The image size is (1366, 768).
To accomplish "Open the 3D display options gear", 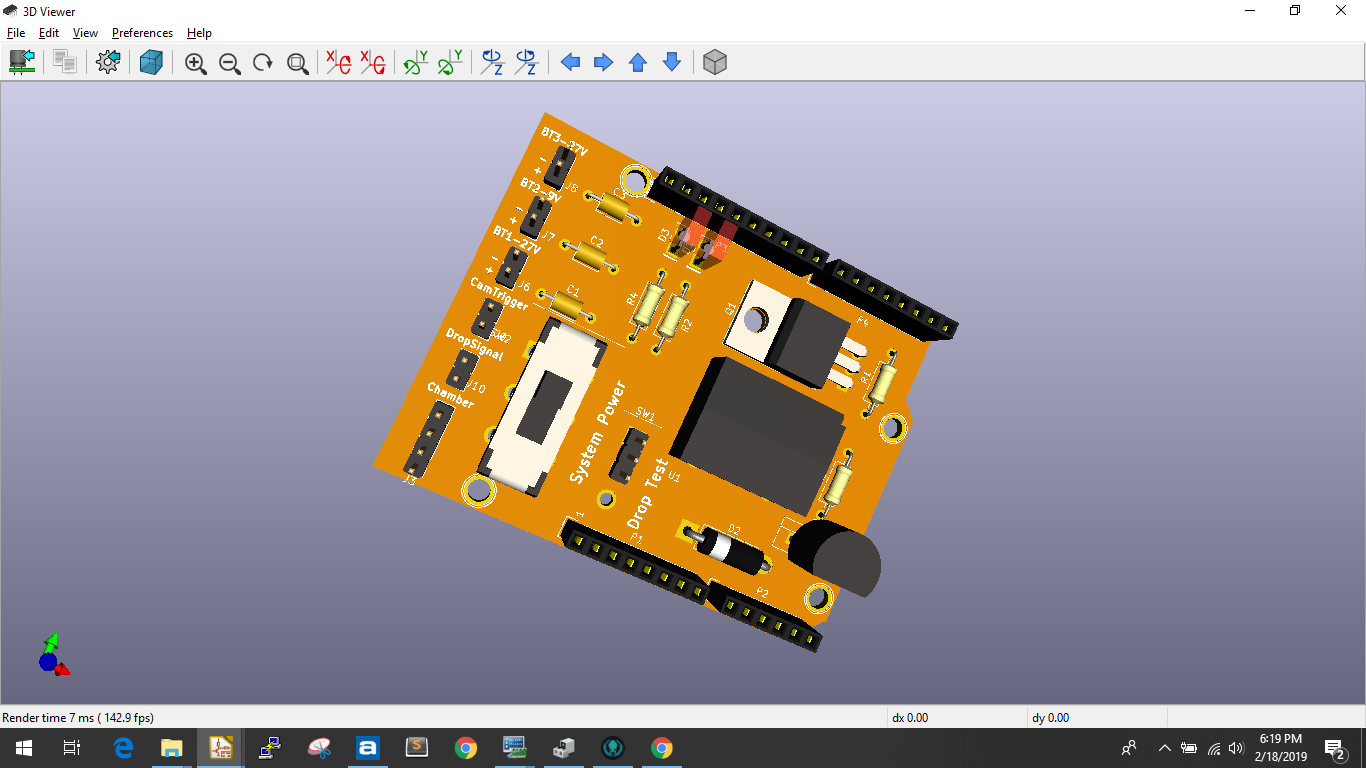I will point(108,62).
